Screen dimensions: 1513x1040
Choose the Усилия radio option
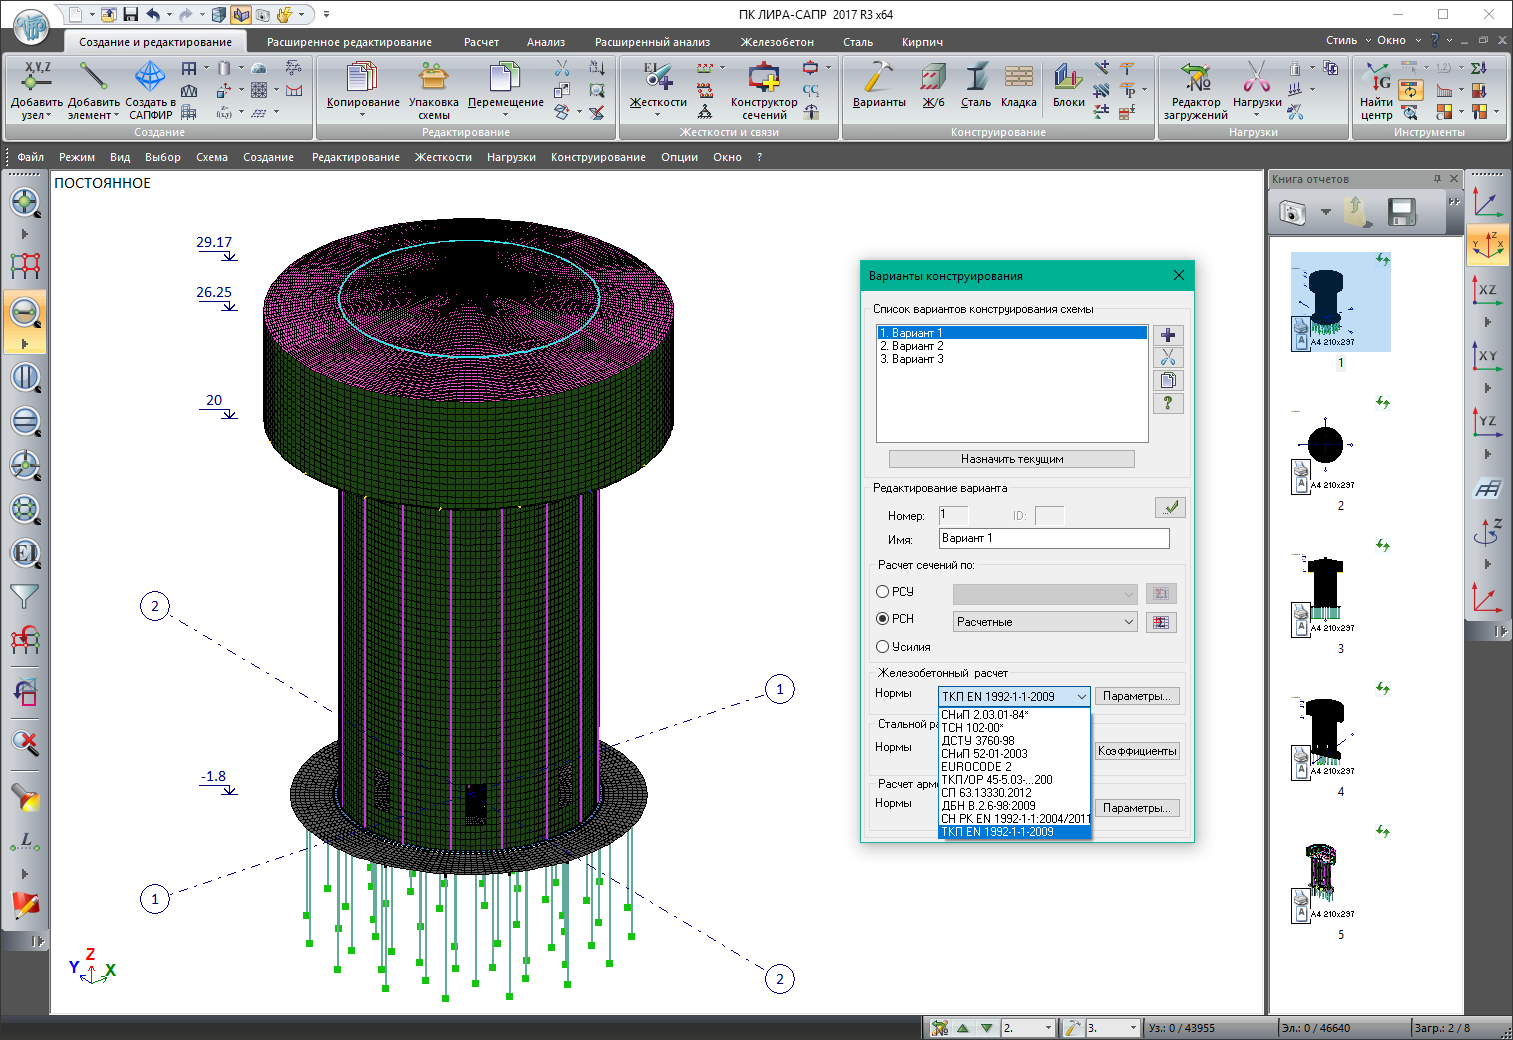point(883,647)
